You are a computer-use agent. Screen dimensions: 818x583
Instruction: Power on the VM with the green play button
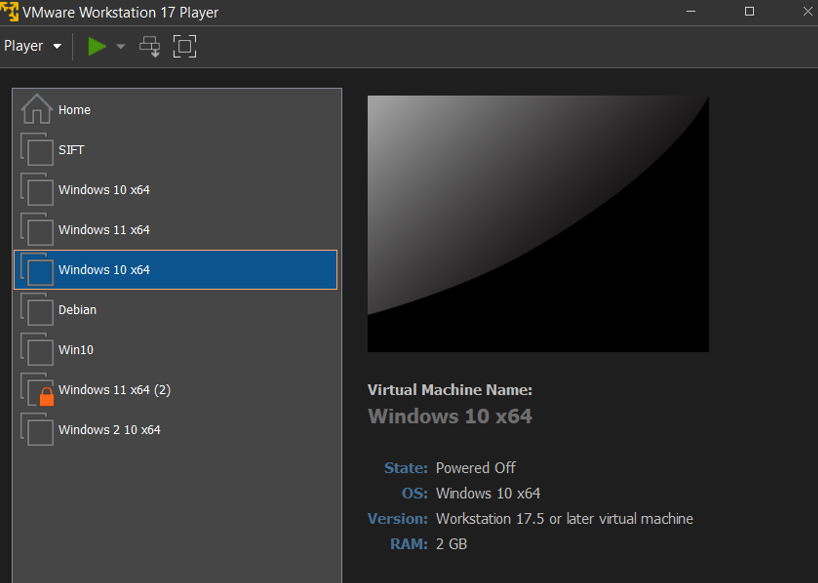point(97,46)
